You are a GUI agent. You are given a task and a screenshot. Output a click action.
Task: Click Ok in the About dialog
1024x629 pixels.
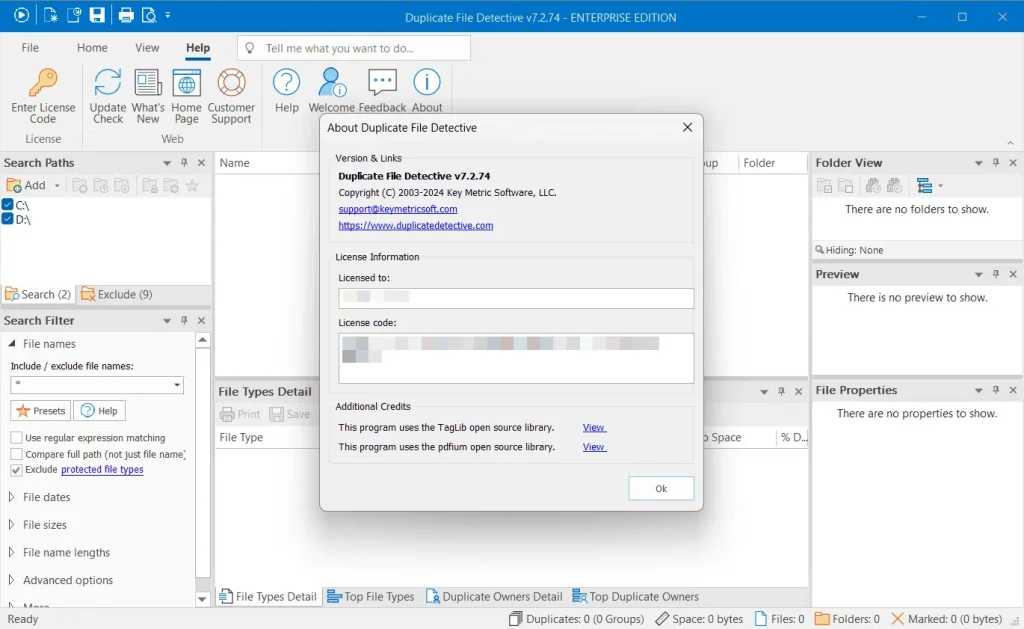[661, 488]
